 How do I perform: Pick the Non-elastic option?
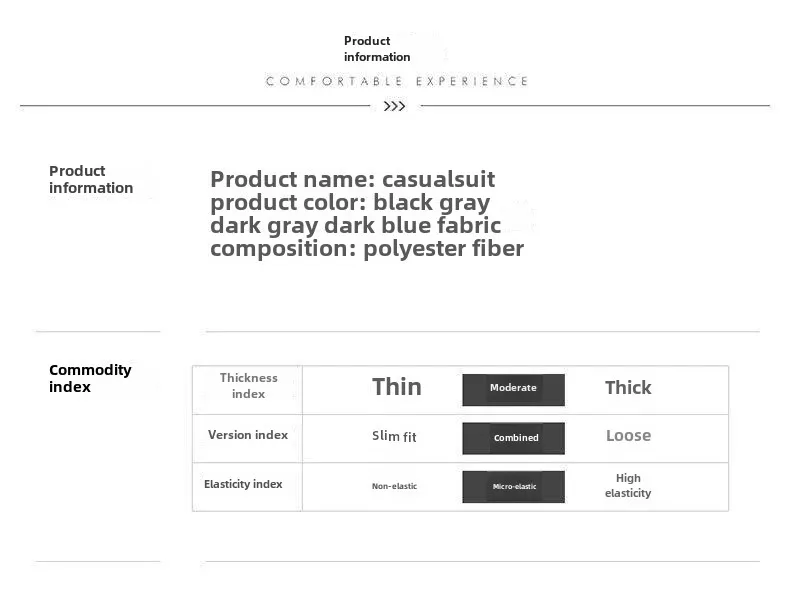click(394, 486)
